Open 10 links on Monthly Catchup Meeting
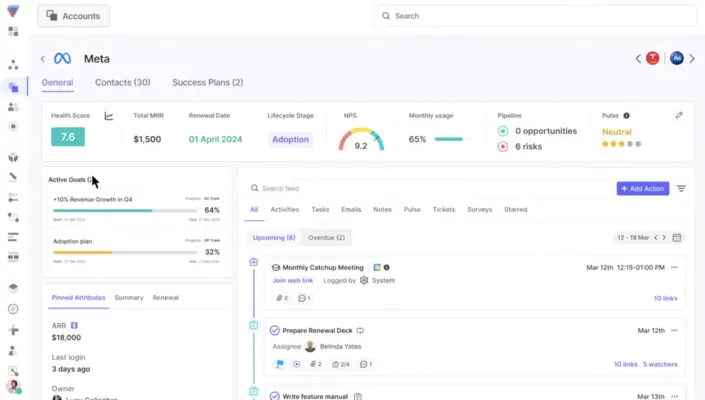Screen dimensions: 705x400 coord(665,298)
